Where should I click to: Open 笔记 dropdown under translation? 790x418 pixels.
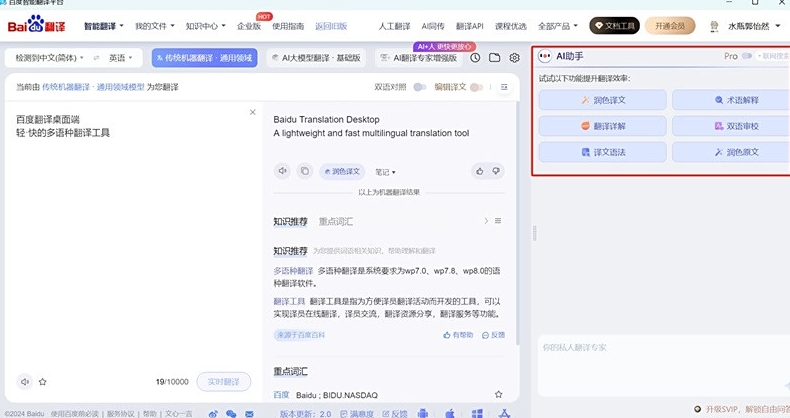(385, 172)
